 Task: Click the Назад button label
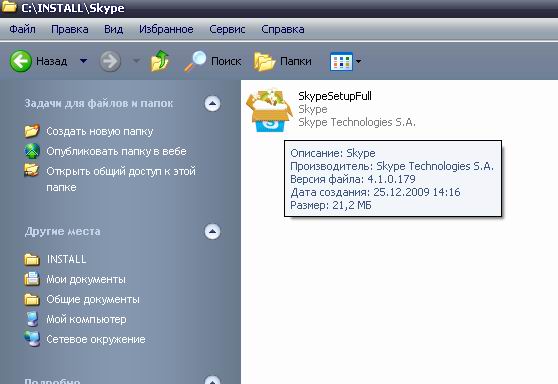tap(52, 61)
